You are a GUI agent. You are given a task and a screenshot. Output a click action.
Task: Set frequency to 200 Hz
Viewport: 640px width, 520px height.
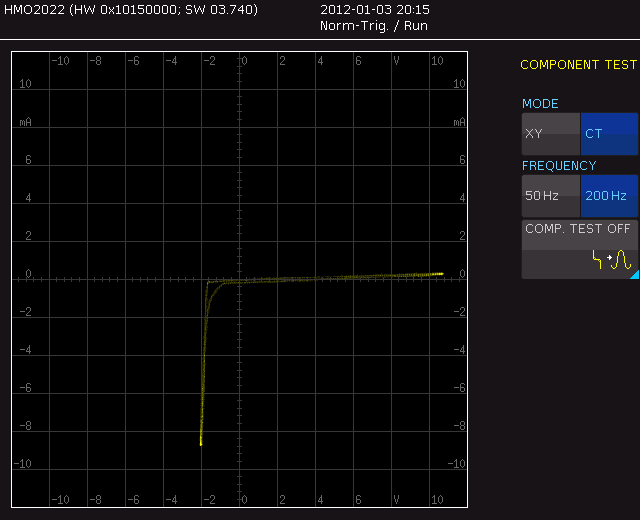(x=609, y=196)
